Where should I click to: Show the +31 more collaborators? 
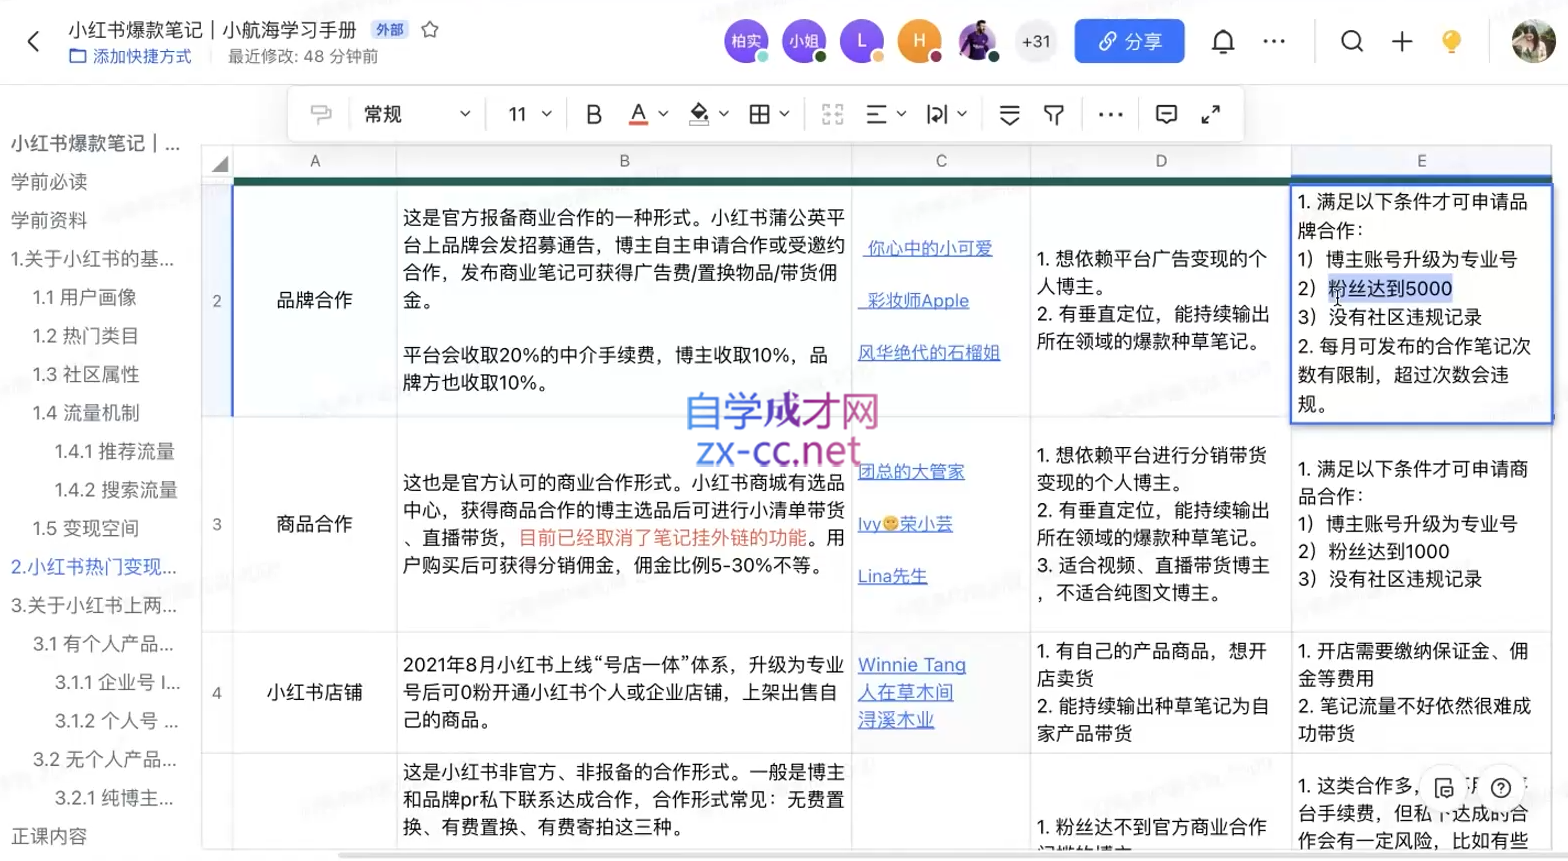point(1036,41)
